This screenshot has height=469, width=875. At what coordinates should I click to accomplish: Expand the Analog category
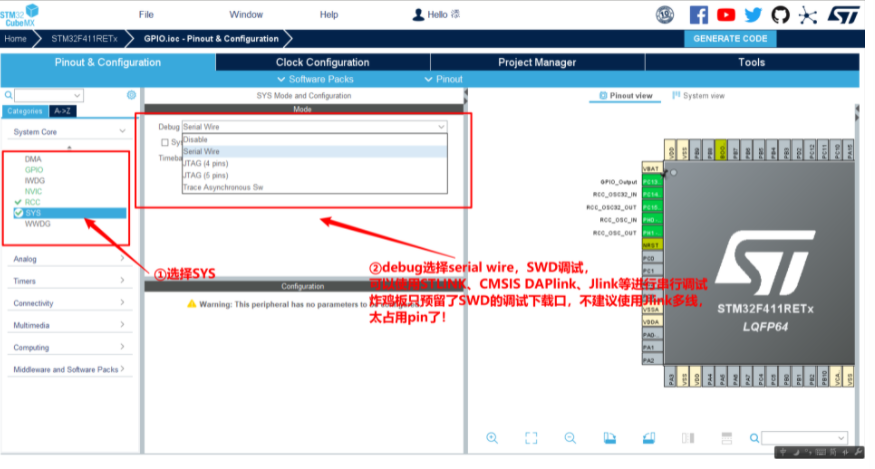69,259
